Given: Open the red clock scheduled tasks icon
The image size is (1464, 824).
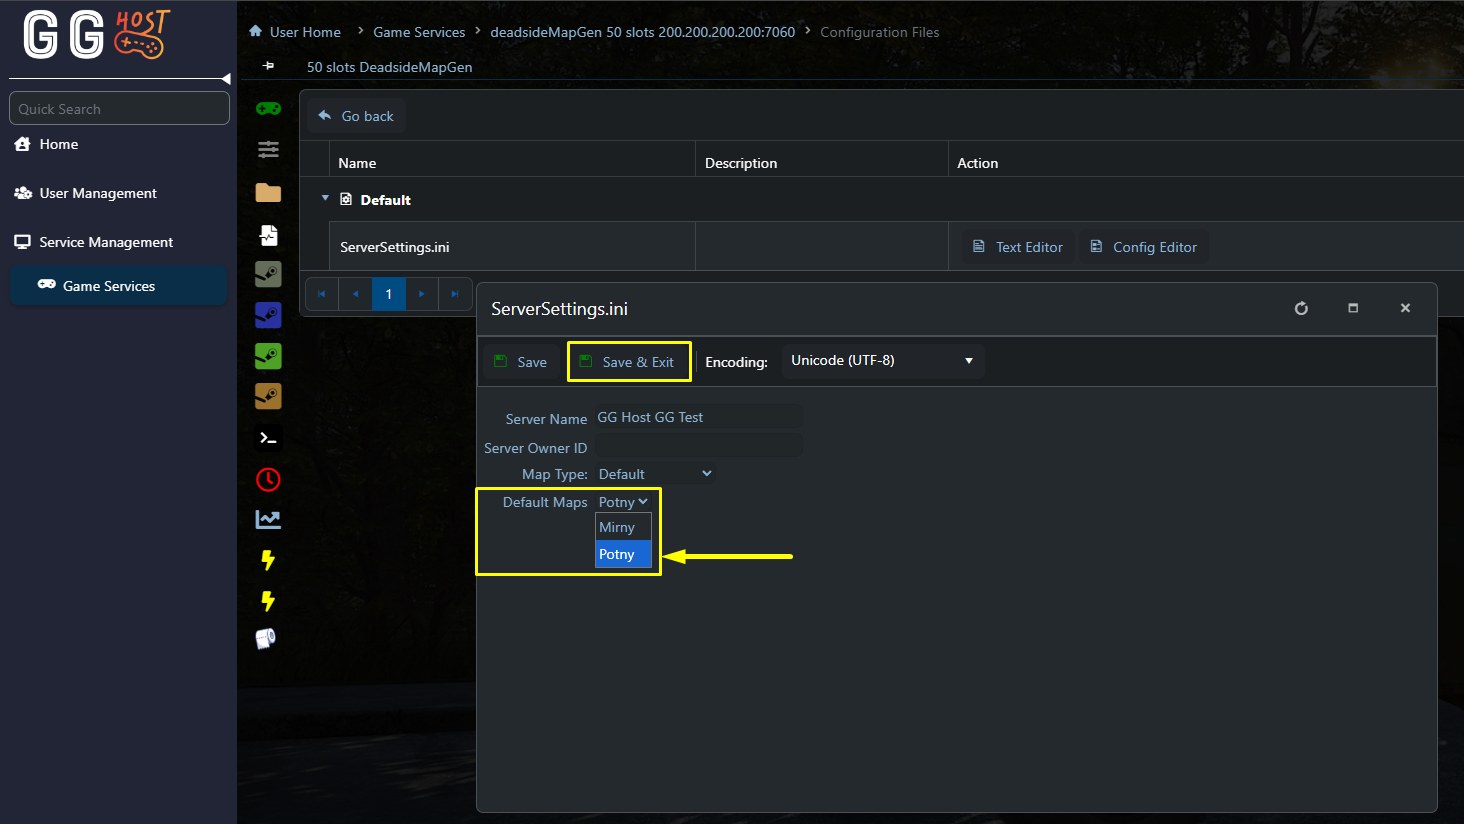Looking at the screenshot, I should point(268,480).
